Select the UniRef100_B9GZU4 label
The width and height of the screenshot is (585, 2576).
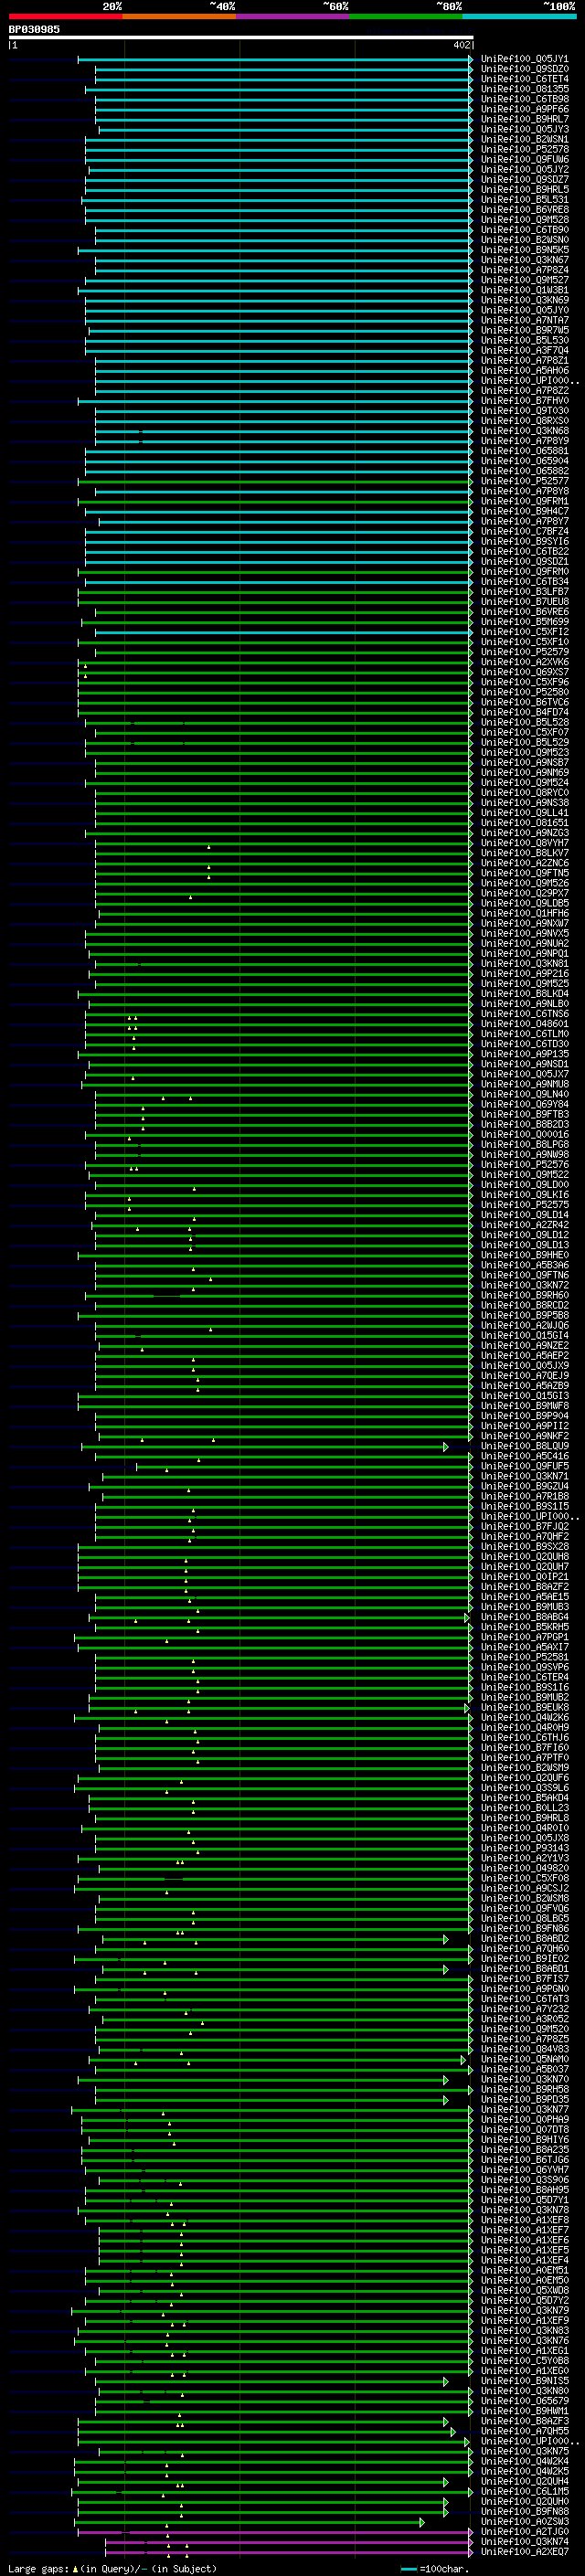(525, 1485)
